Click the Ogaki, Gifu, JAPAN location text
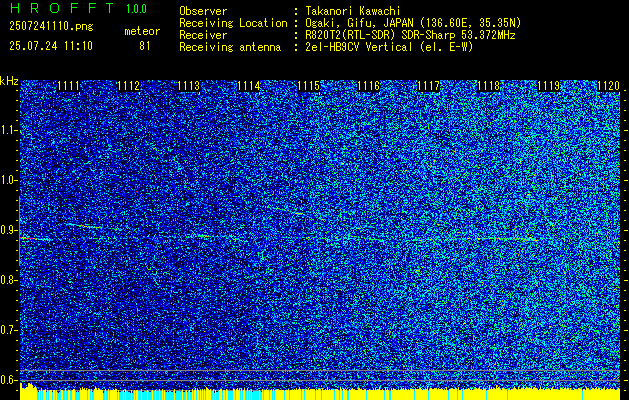 [x=413, y=23]
